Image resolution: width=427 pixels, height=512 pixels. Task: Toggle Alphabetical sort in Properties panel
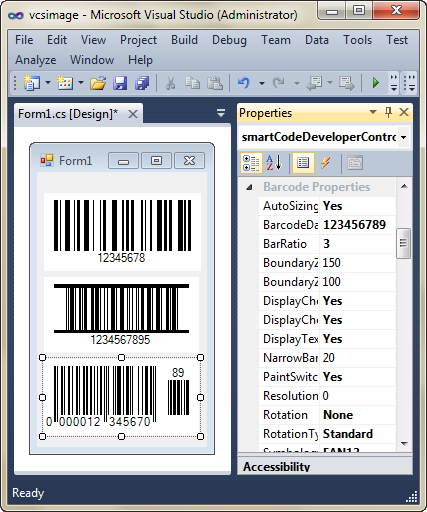[274, 163]
